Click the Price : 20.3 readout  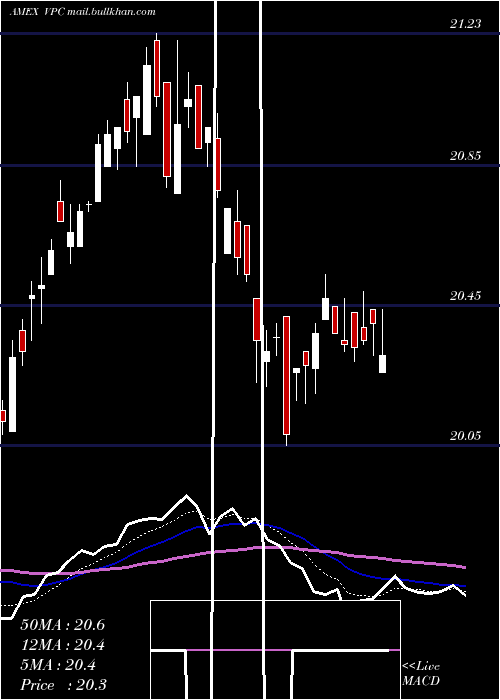coord(63,685)
